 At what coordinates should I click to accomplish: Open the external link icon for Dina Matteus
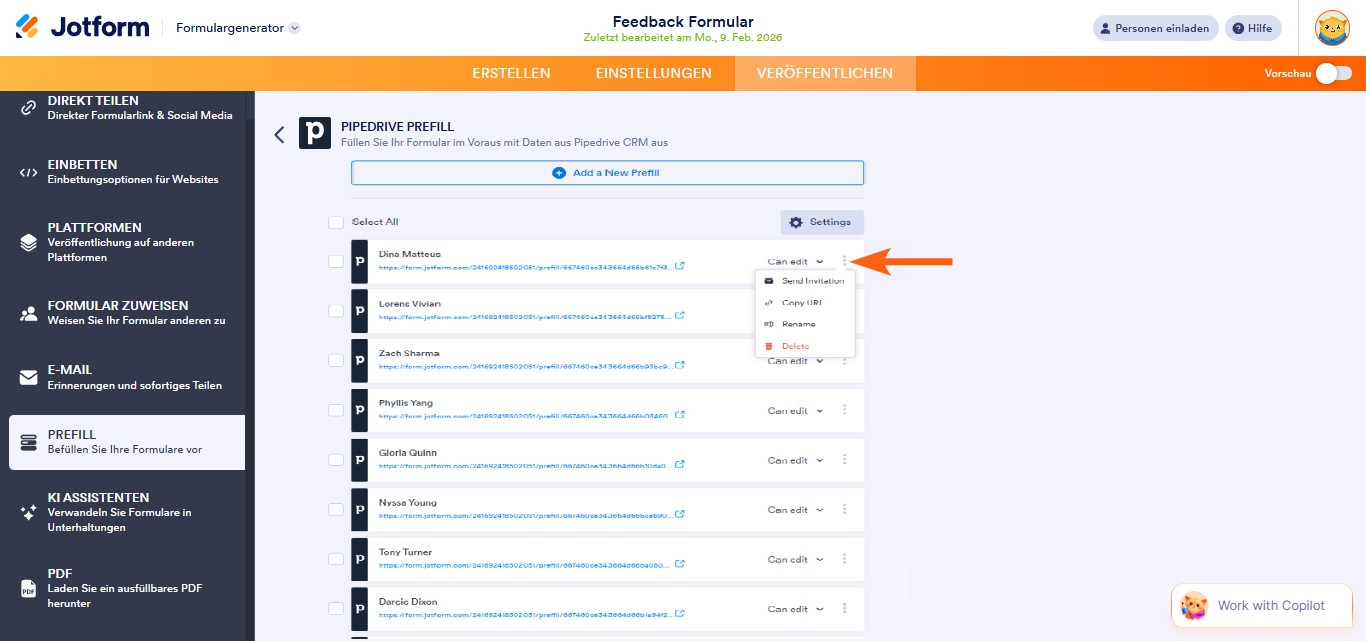click(x=680, y=267)
